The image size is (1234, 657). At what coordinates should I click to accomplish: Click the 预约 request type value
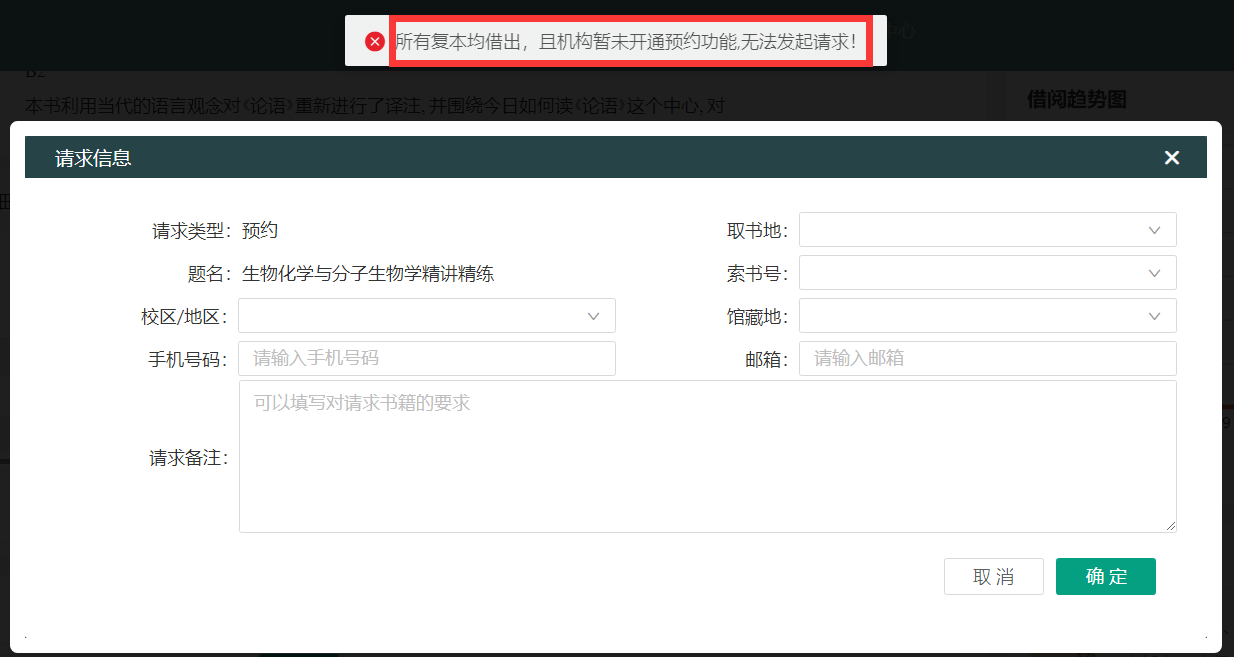coord(260,231)
